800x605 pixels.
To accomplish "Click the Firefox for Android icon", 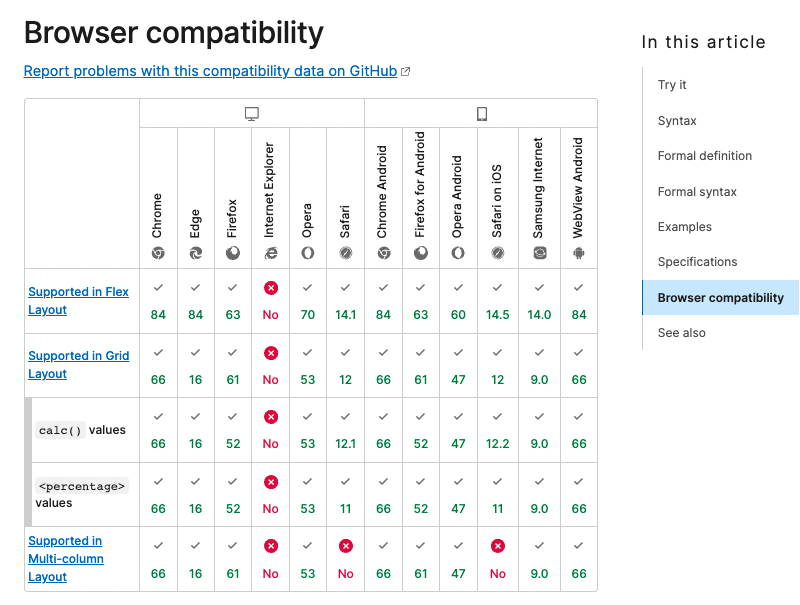I will click(x=421, y=253).
